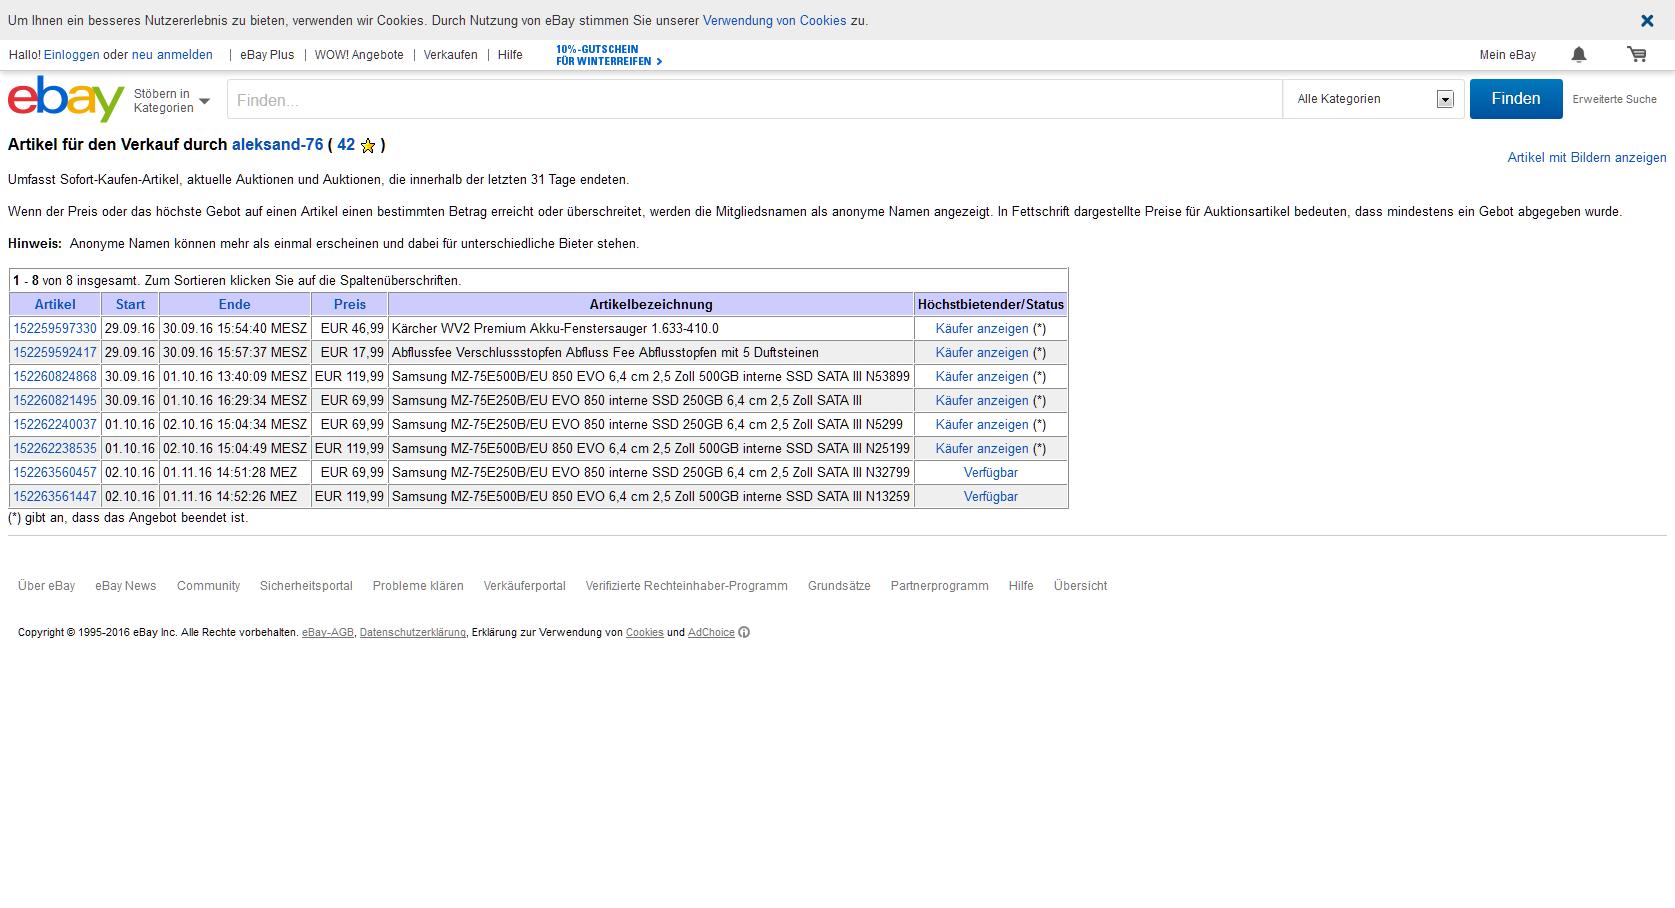Select the EUR 46,99 price cell
The height and width of the screenshot is (908, 1675).
[350, 328]
